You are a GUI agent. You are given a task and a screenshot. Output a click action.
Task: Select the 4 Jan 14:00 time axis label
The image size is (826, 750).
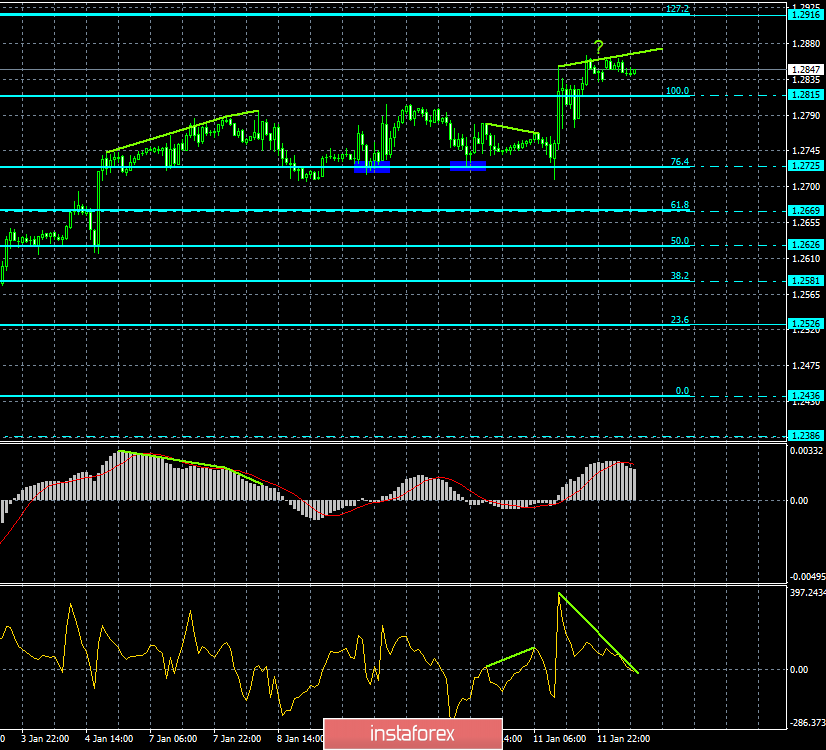click(110, 739)
